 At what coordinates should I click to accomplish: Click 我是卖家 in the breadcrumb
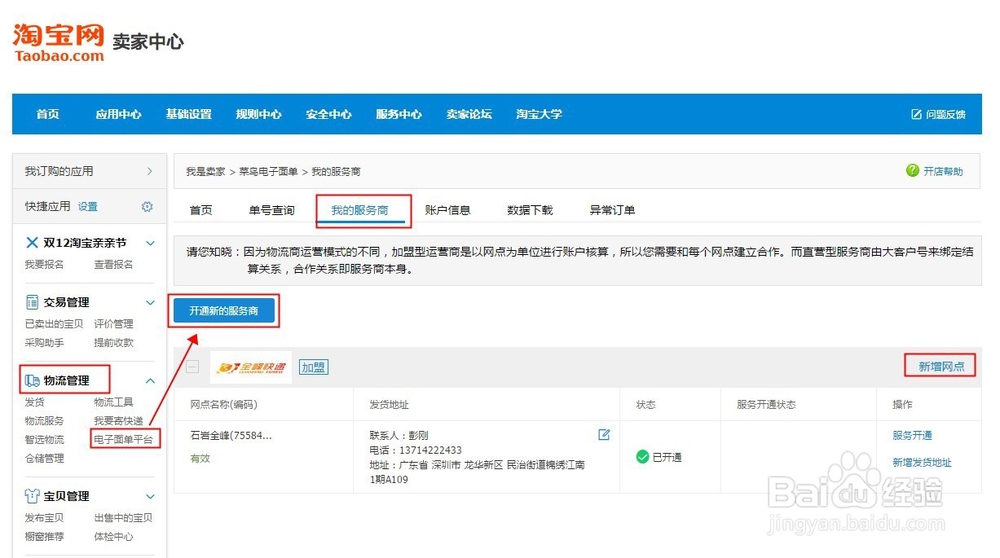point(205,172)
